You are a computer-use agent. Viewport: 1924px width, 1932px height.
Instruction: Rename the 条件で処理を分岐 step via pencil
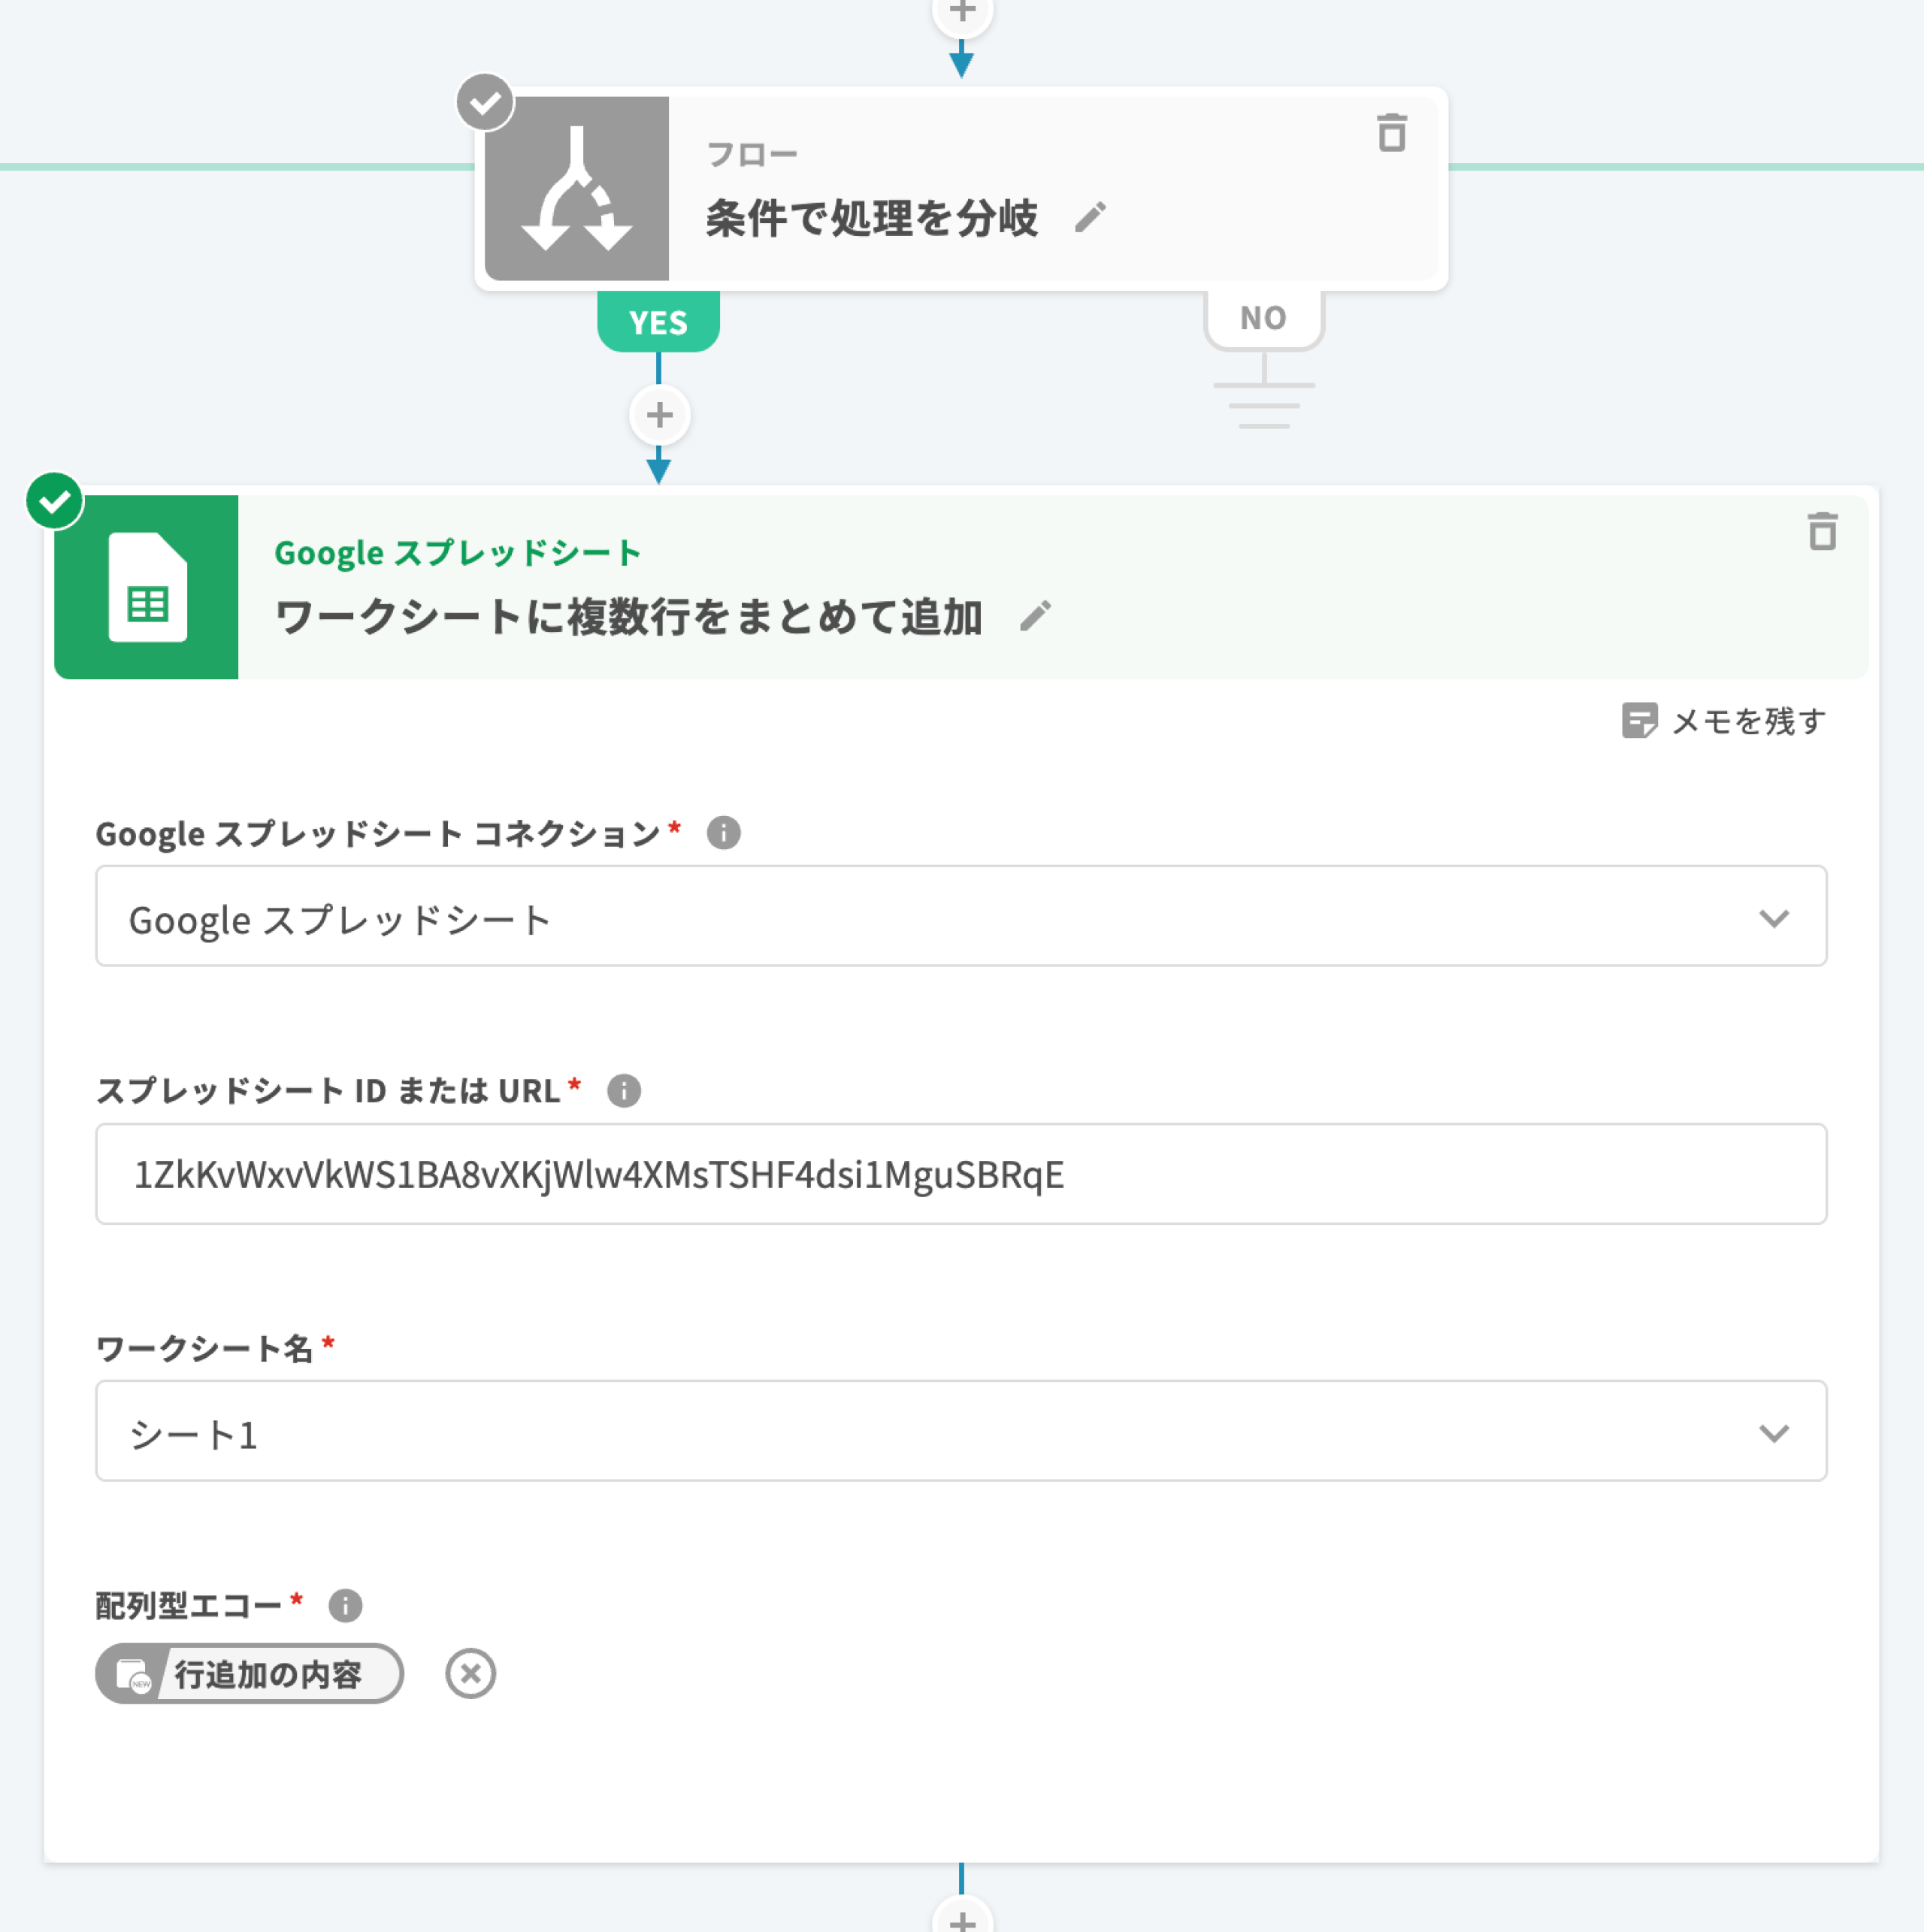pos(1090,217)
